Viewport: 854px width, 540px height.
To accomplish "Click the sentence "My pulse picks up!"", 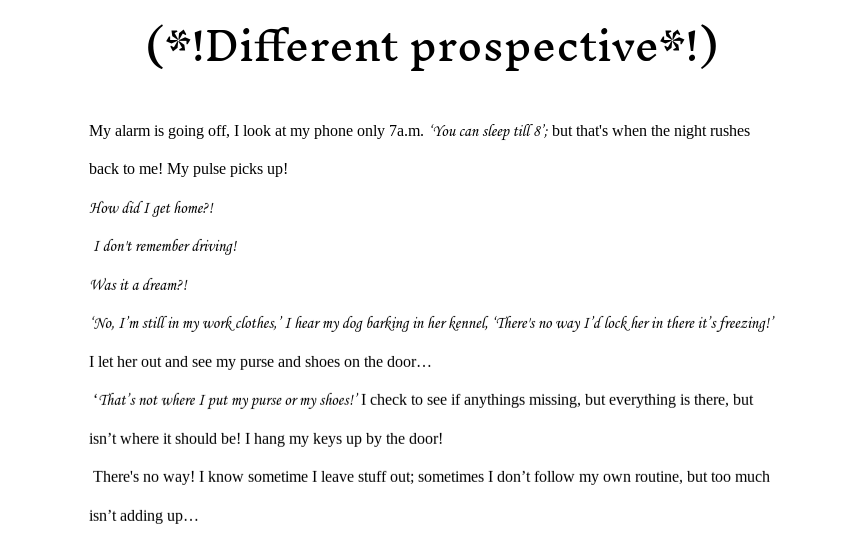I will click(x=227, y=169).
